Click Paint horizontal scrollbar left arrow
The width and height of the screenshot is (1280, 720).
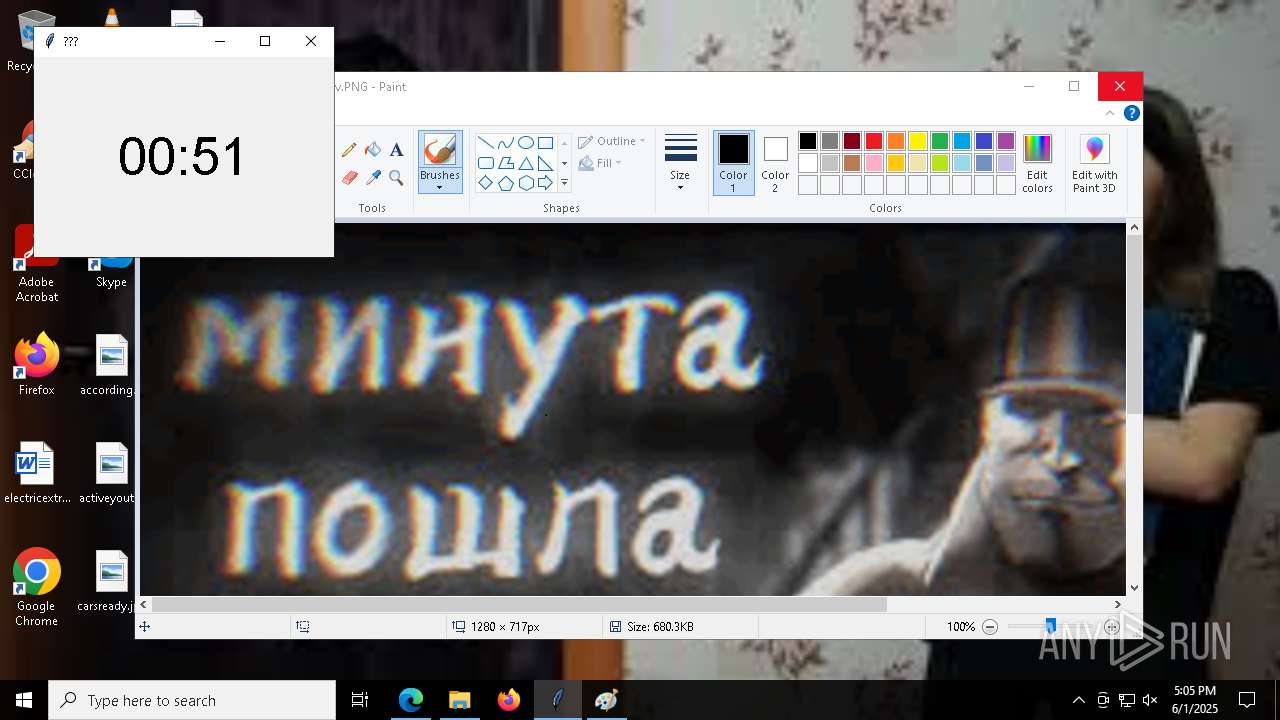click(144, 604)
